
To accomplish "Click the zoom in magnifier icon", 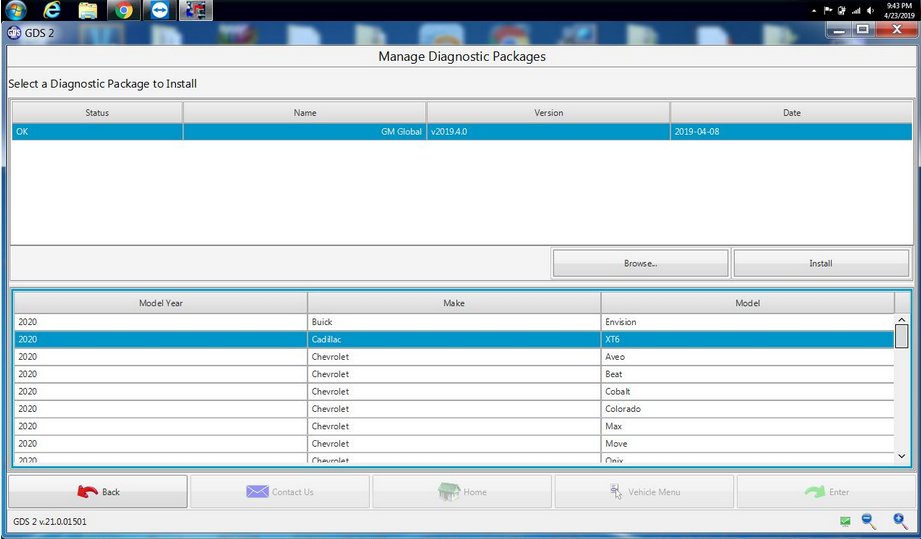I will click(x=900, y=521).
